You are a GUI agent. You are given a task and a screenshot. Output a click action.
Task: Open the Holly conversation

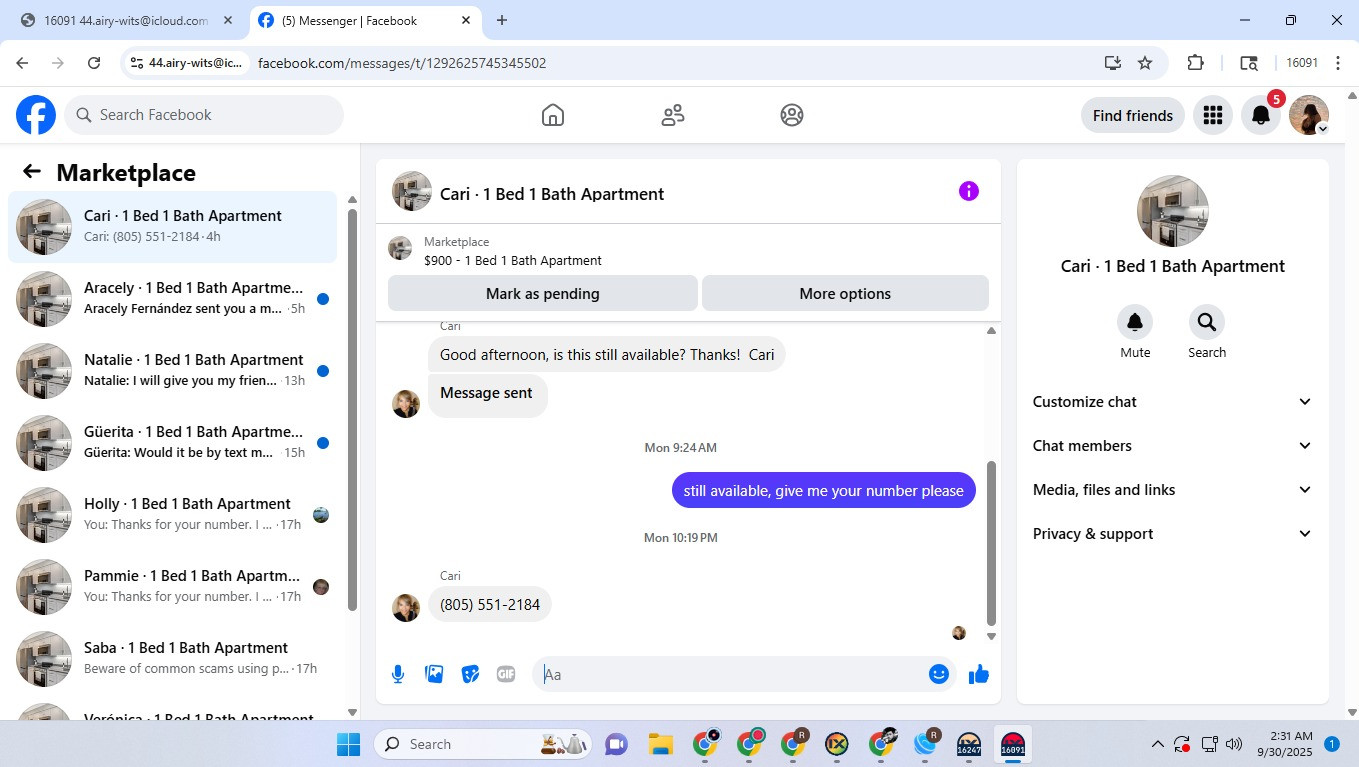[x=172, y=515]
